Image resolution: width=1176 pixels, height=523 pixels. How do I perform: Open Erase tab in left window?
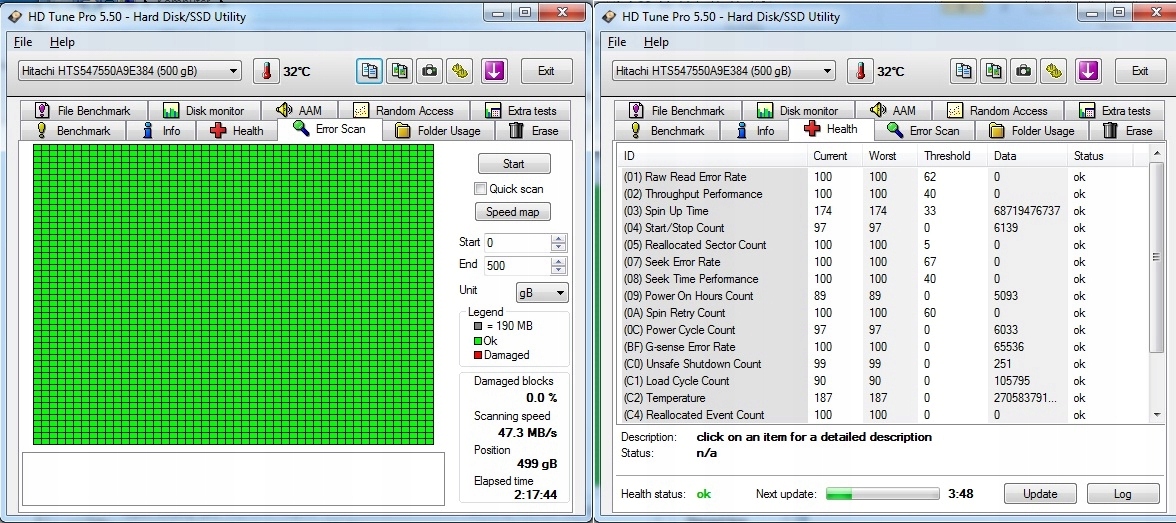click(x=533, y=131)
